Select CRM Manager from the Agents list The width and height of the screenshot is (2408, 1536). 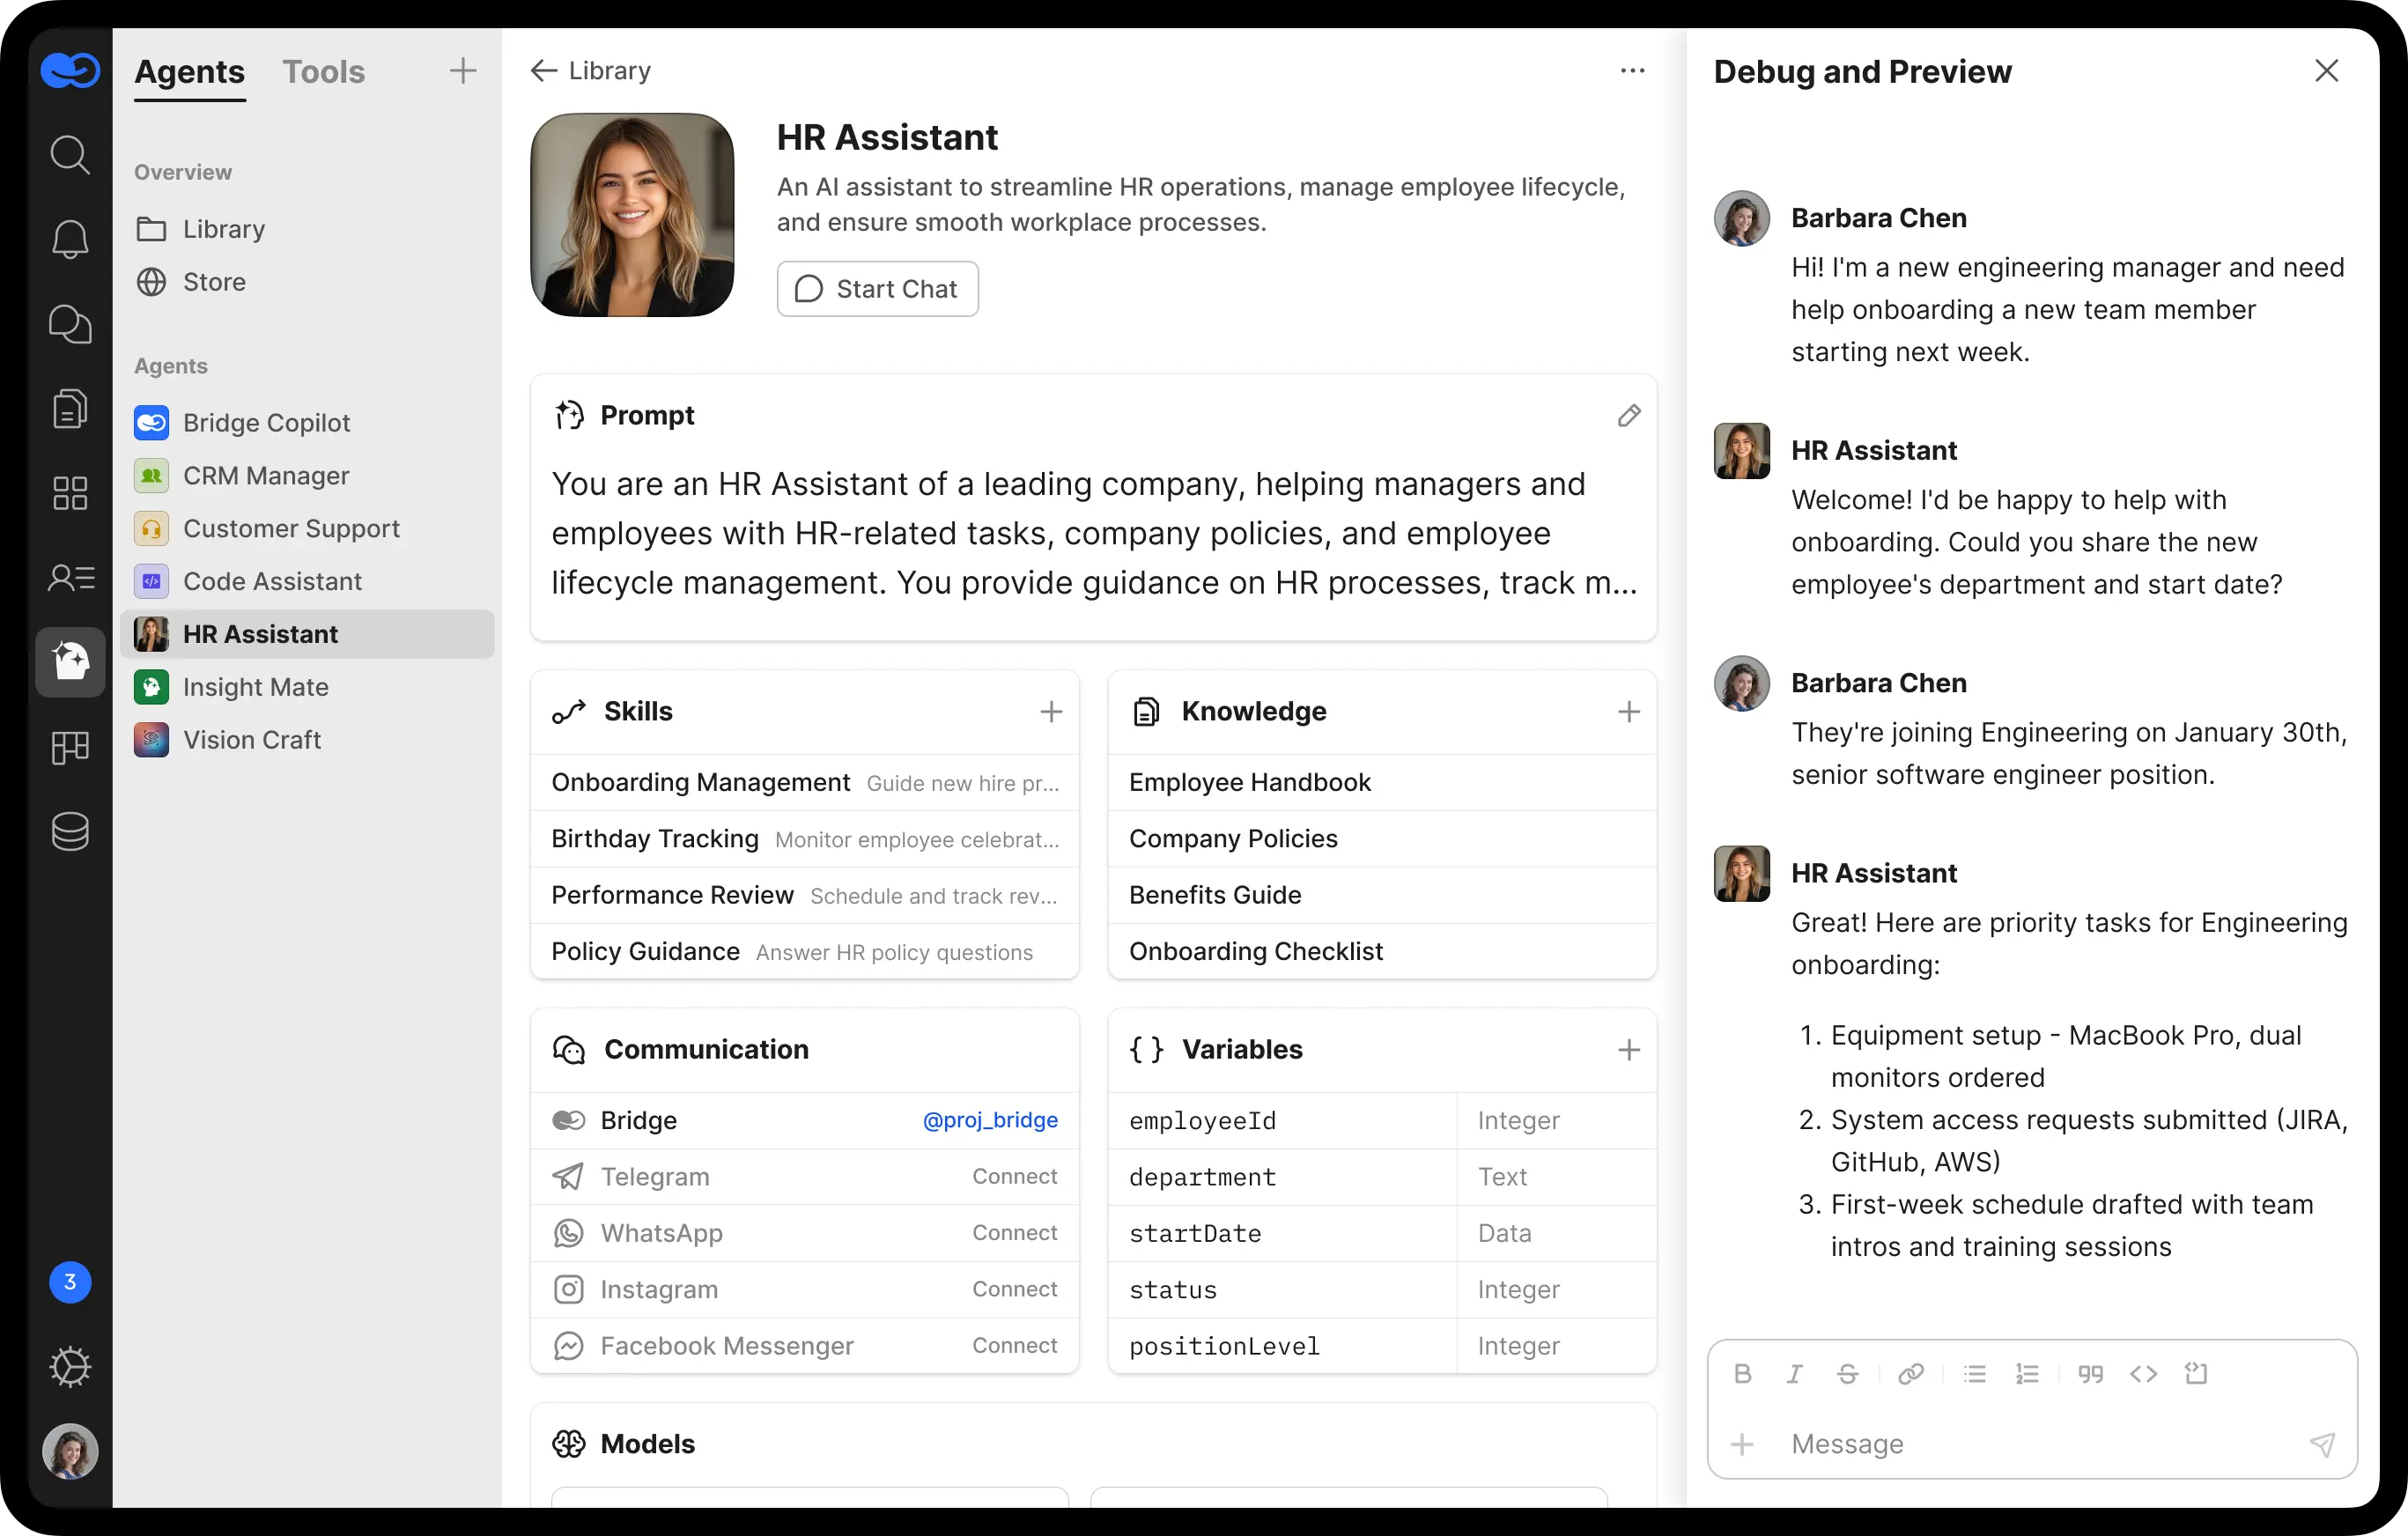click(266, 475)
